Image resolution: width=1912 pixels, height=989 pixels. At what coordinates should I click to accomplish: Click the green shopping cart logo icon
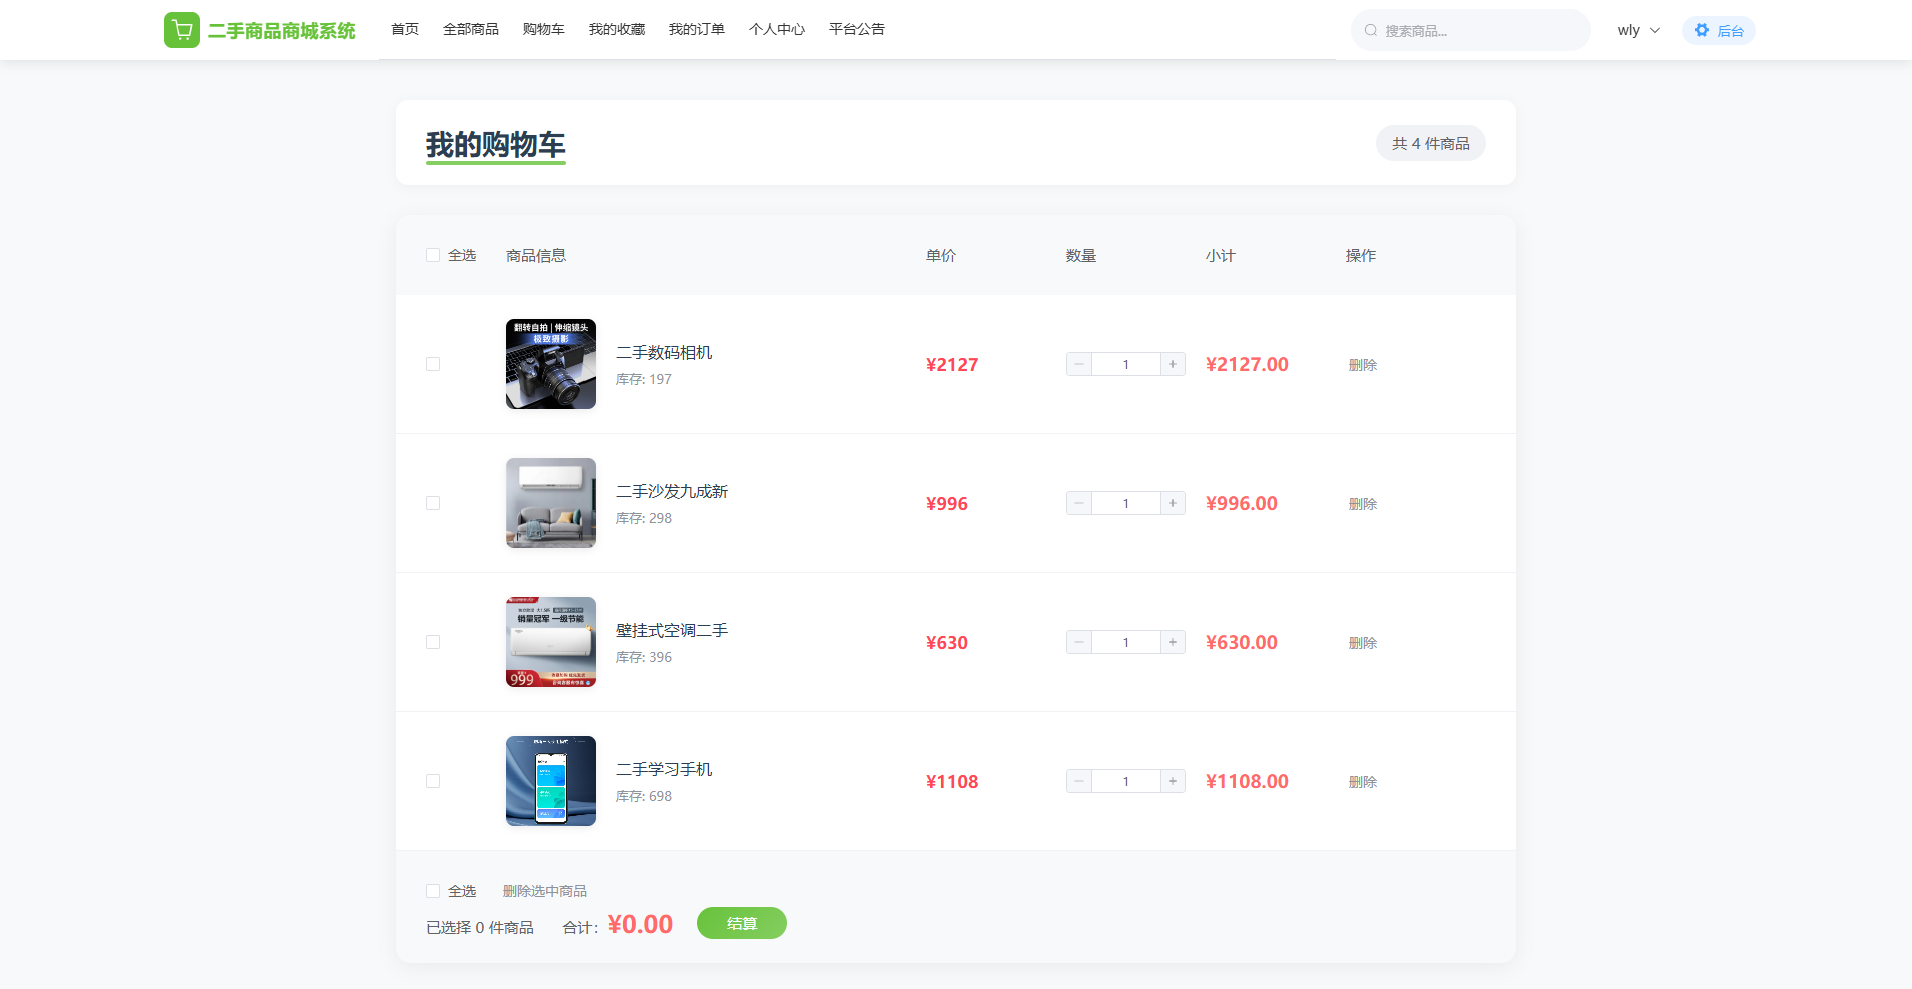point(182,30)
